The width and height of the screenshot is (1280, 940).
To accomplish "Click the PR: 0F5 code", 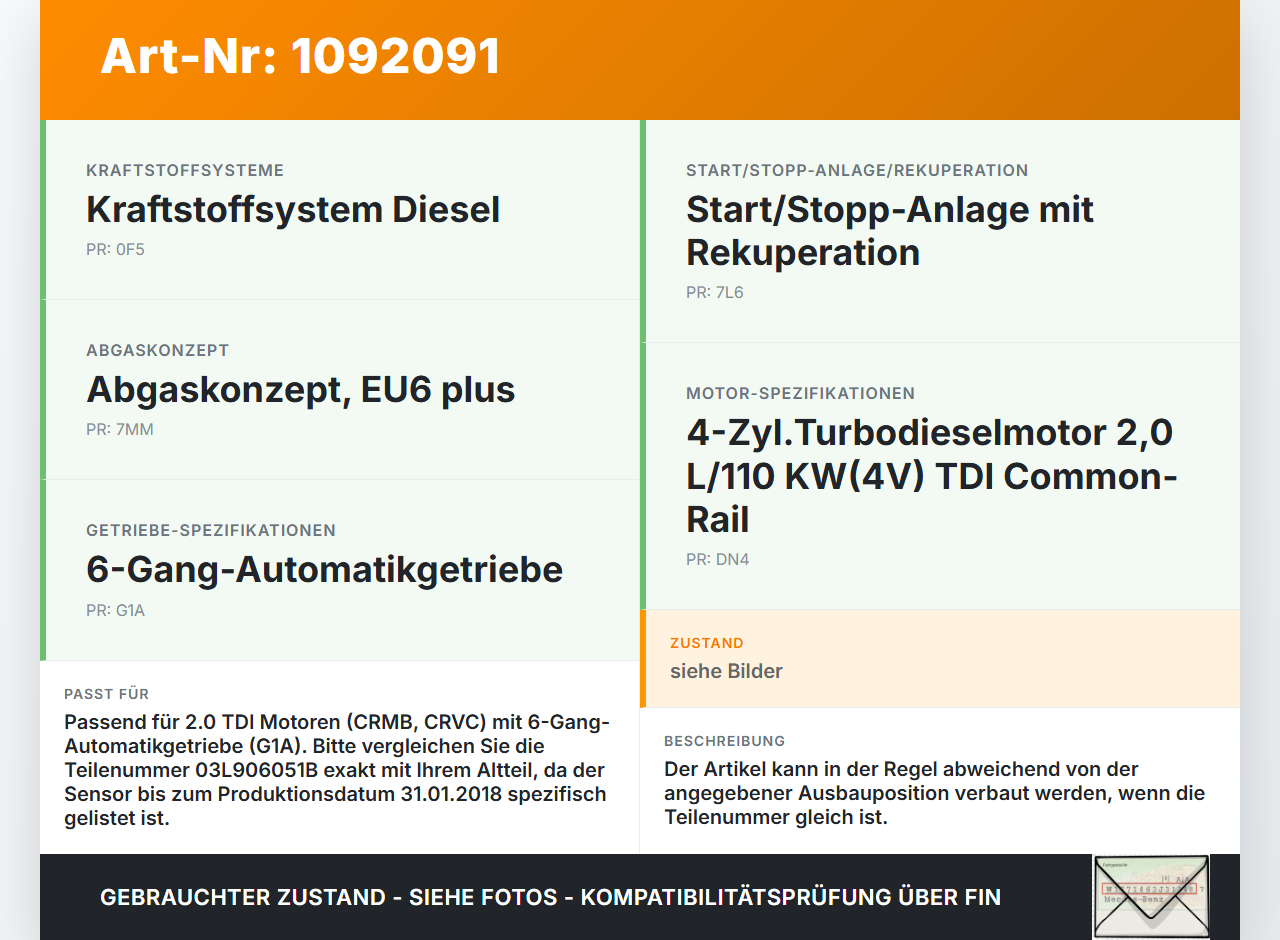I will pos(115,250).
